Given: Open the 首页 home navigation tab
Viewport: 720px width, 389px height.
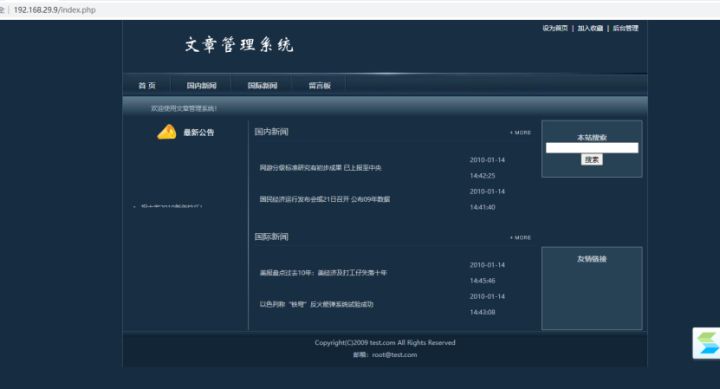Looking at the screenshot, I should [147, 85].
